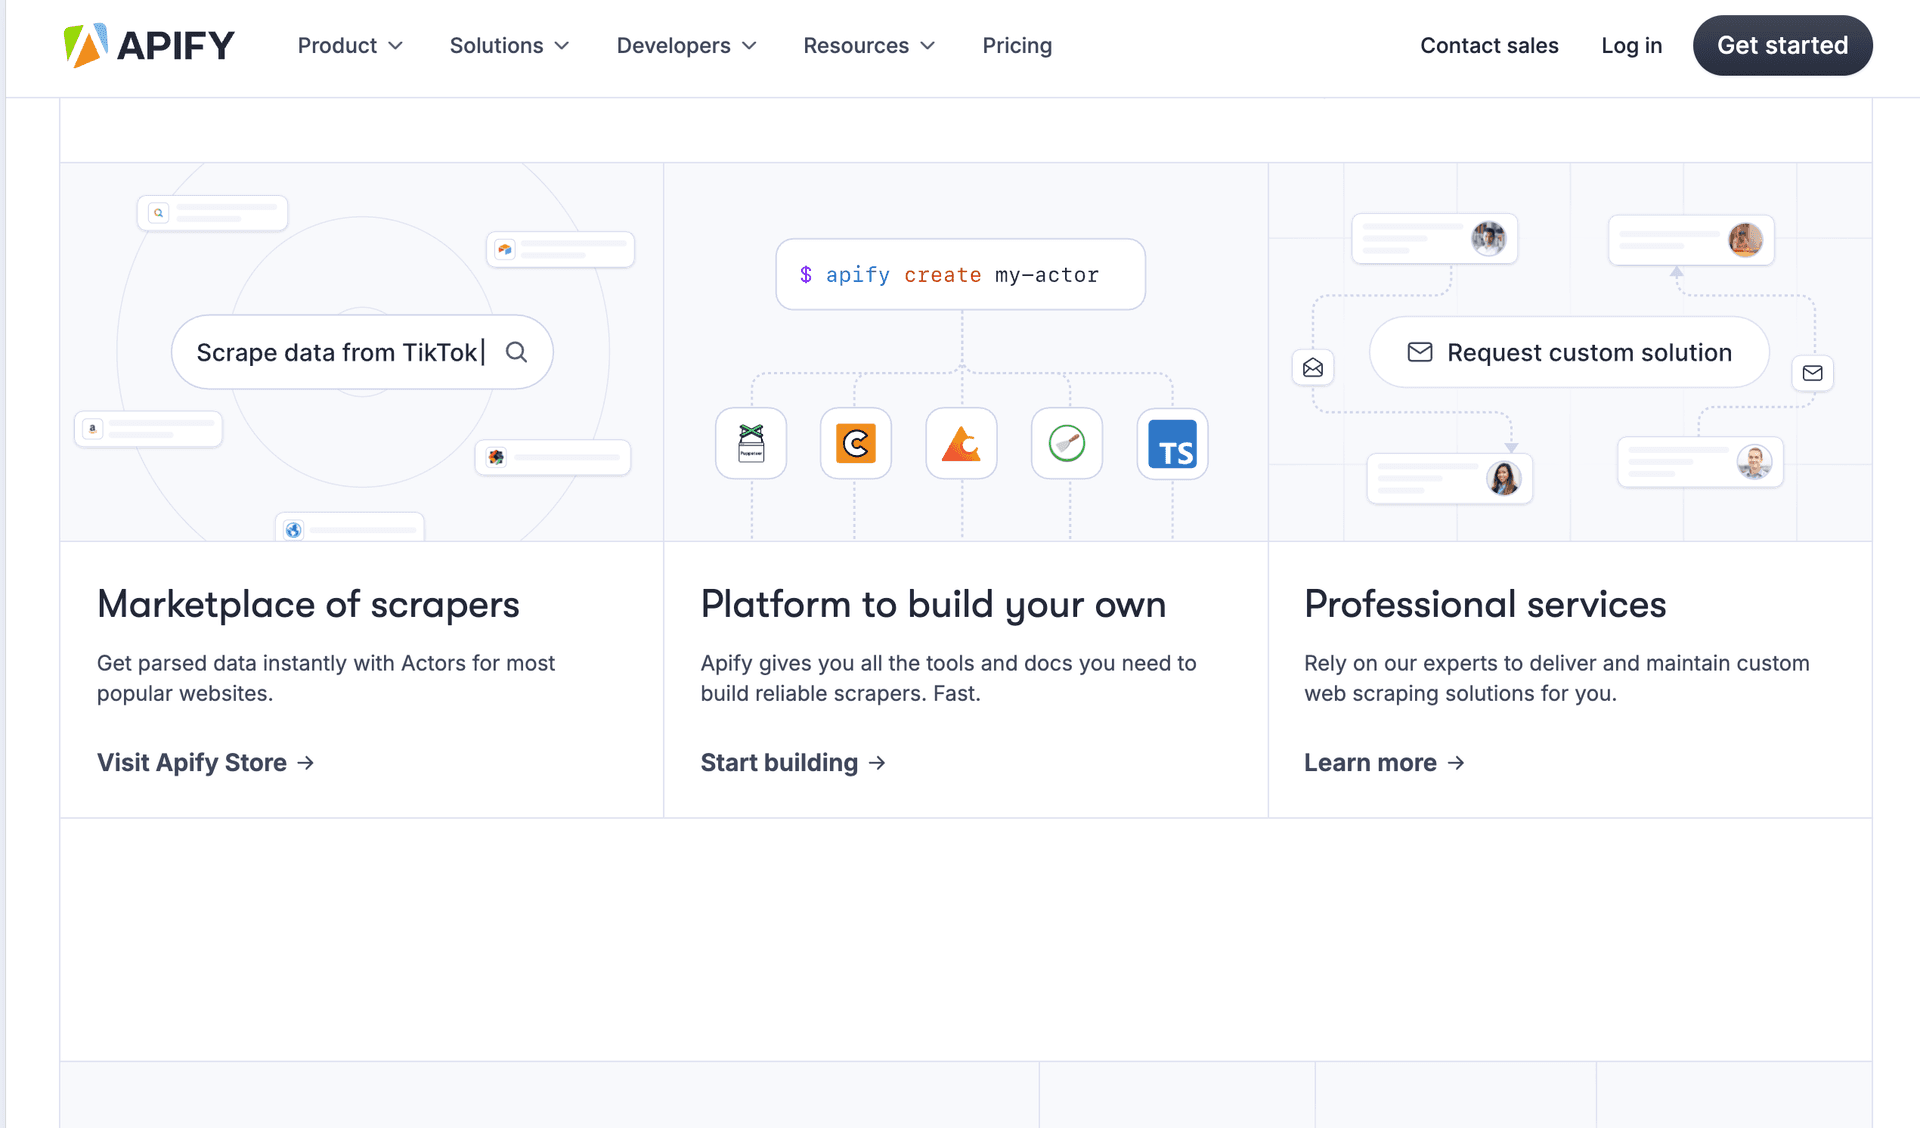Click the expert avatar with dark hair woman

pyautogui.click(x=1503, y=478)
